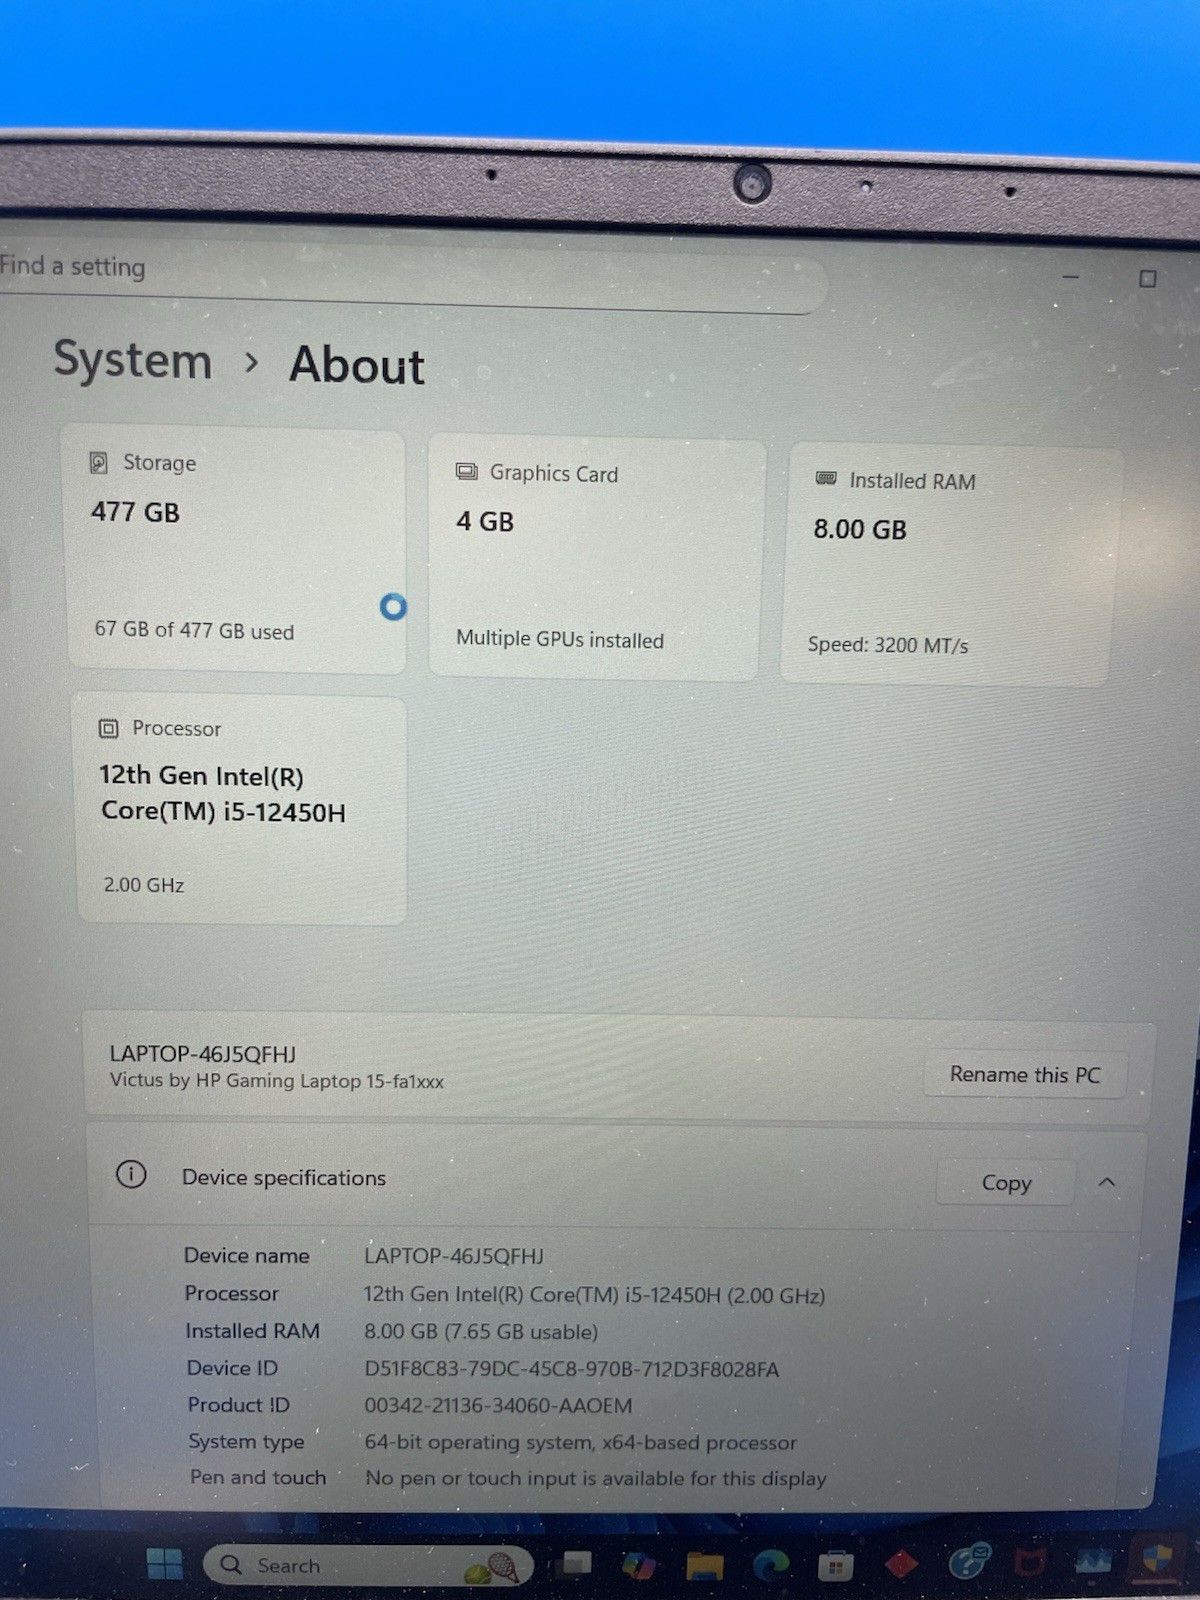
Task: Open Windows Security shield taskbar icon
Action: point(1157,1561)
